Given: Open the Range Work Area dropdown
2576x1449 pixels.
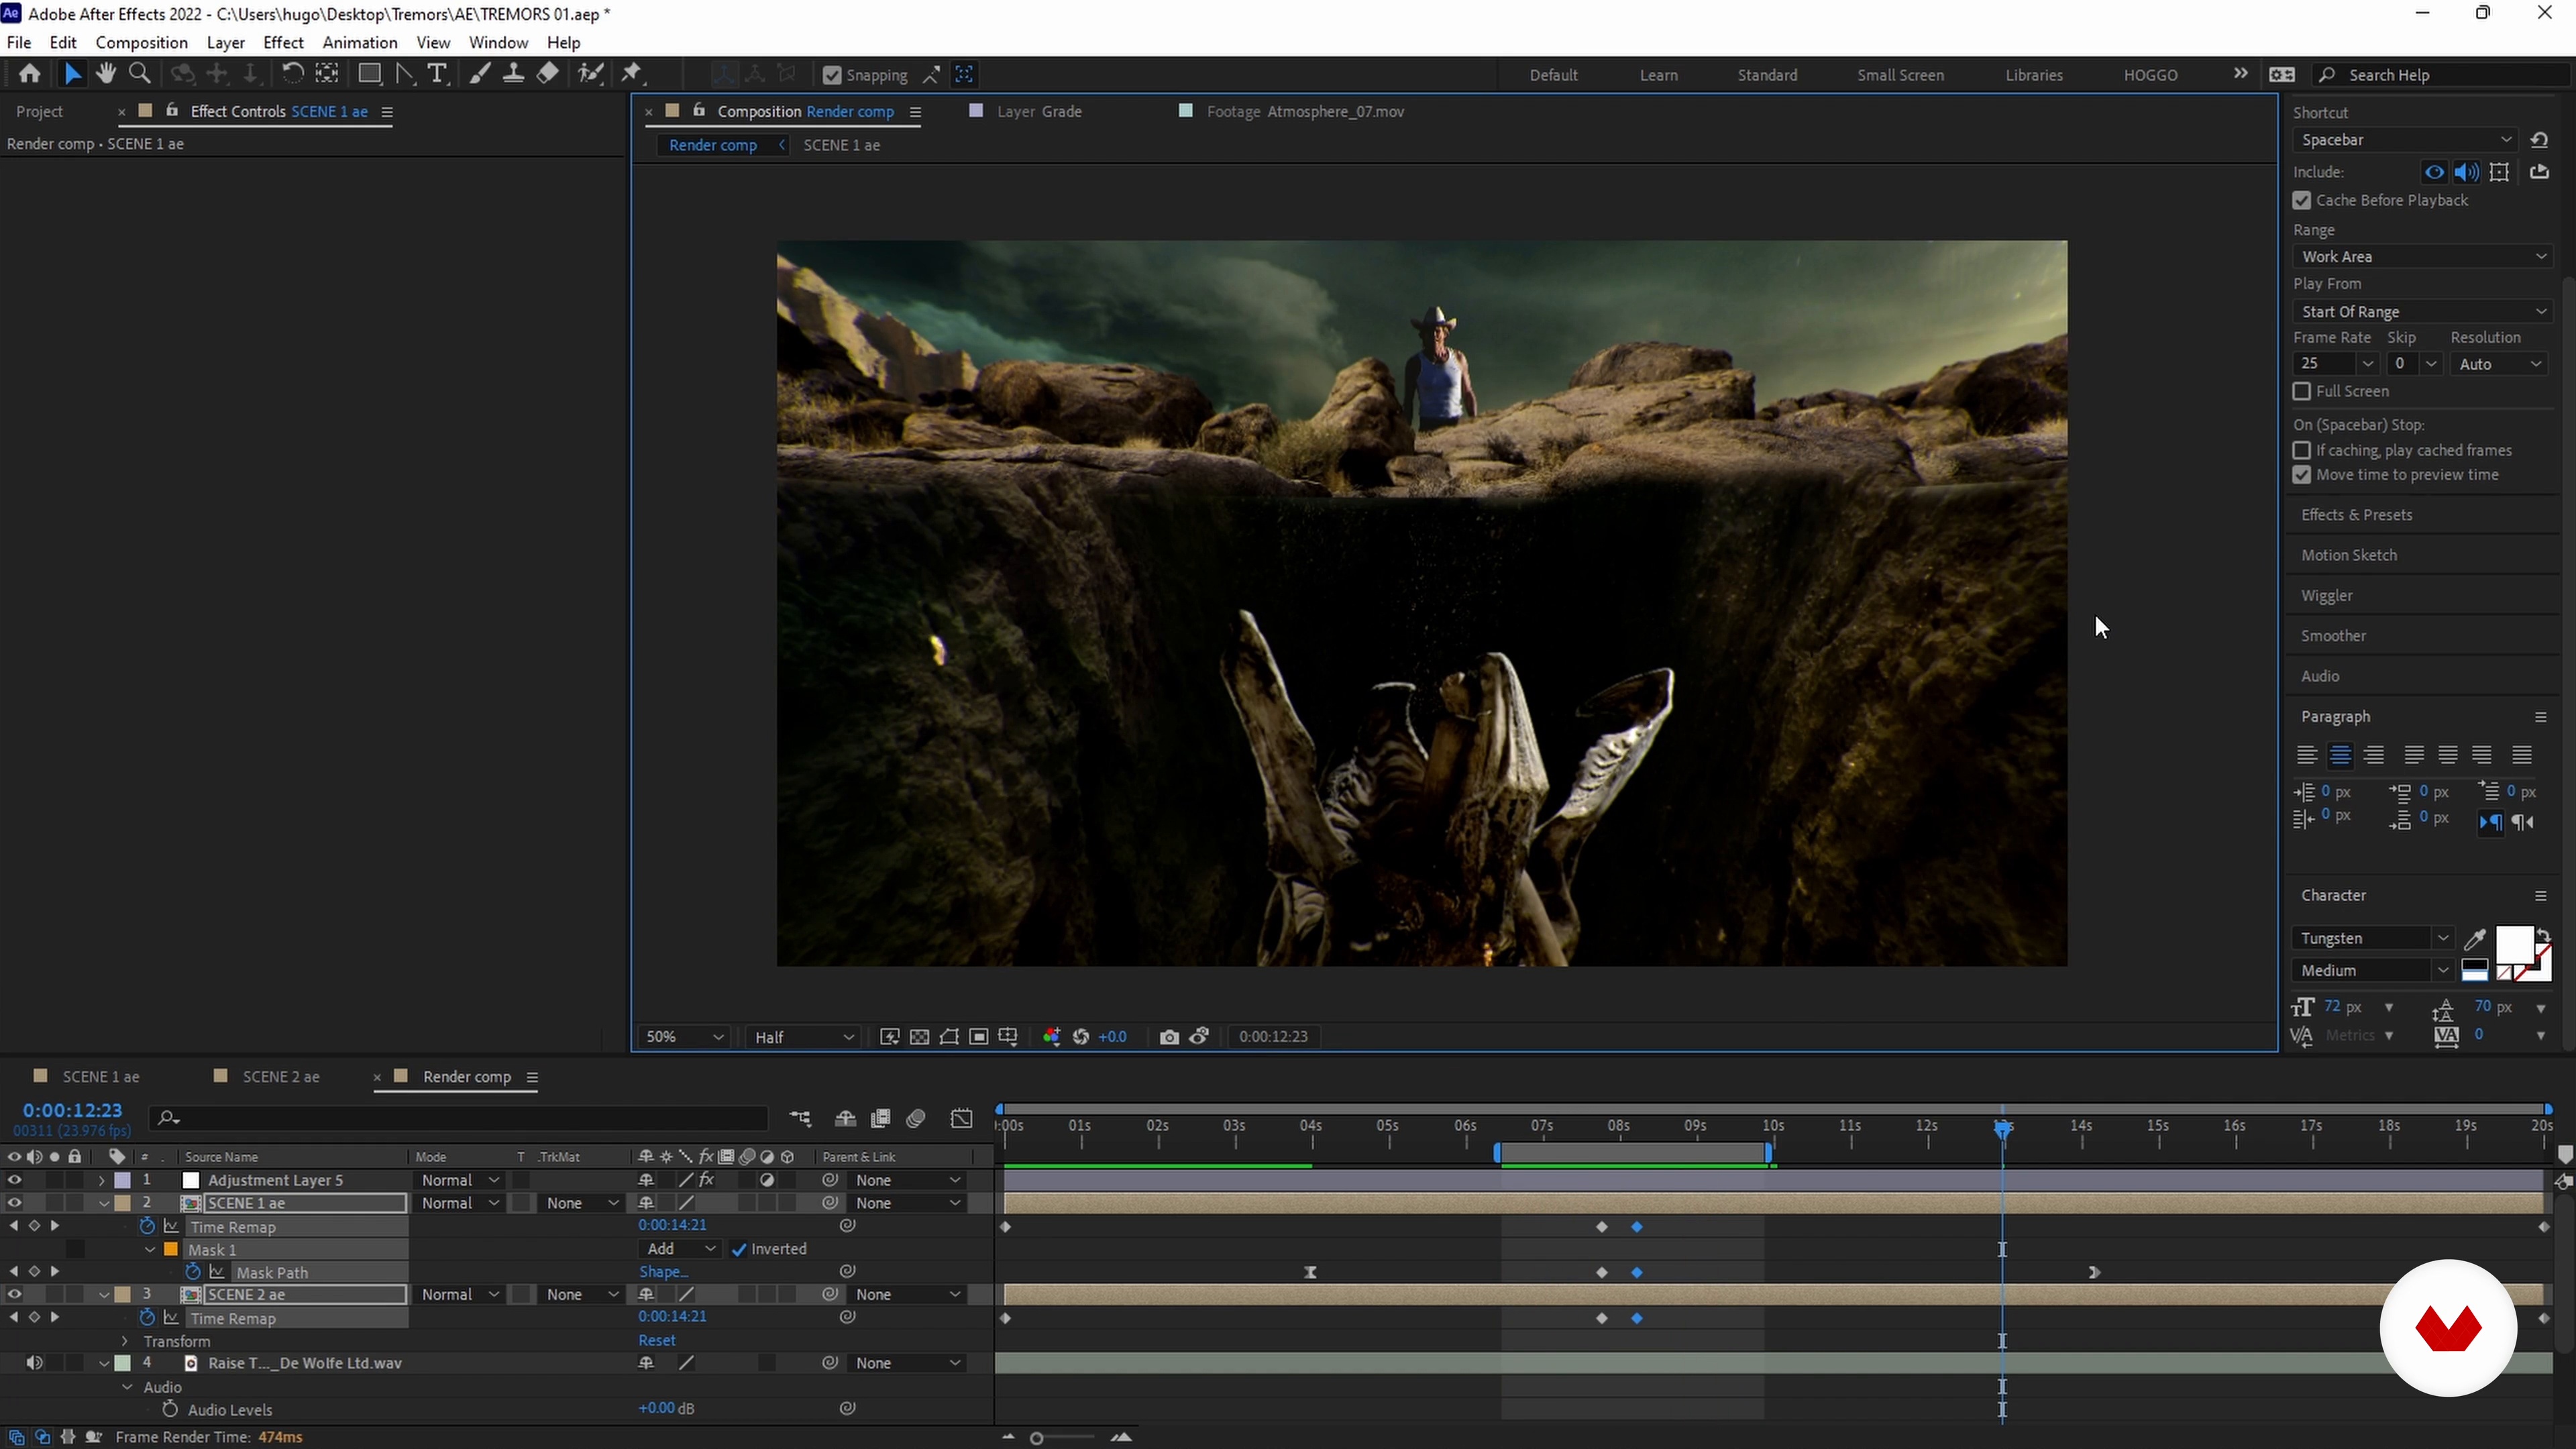Looking at the screenshot, I should pyautogui.click(x=2422, y=257).
